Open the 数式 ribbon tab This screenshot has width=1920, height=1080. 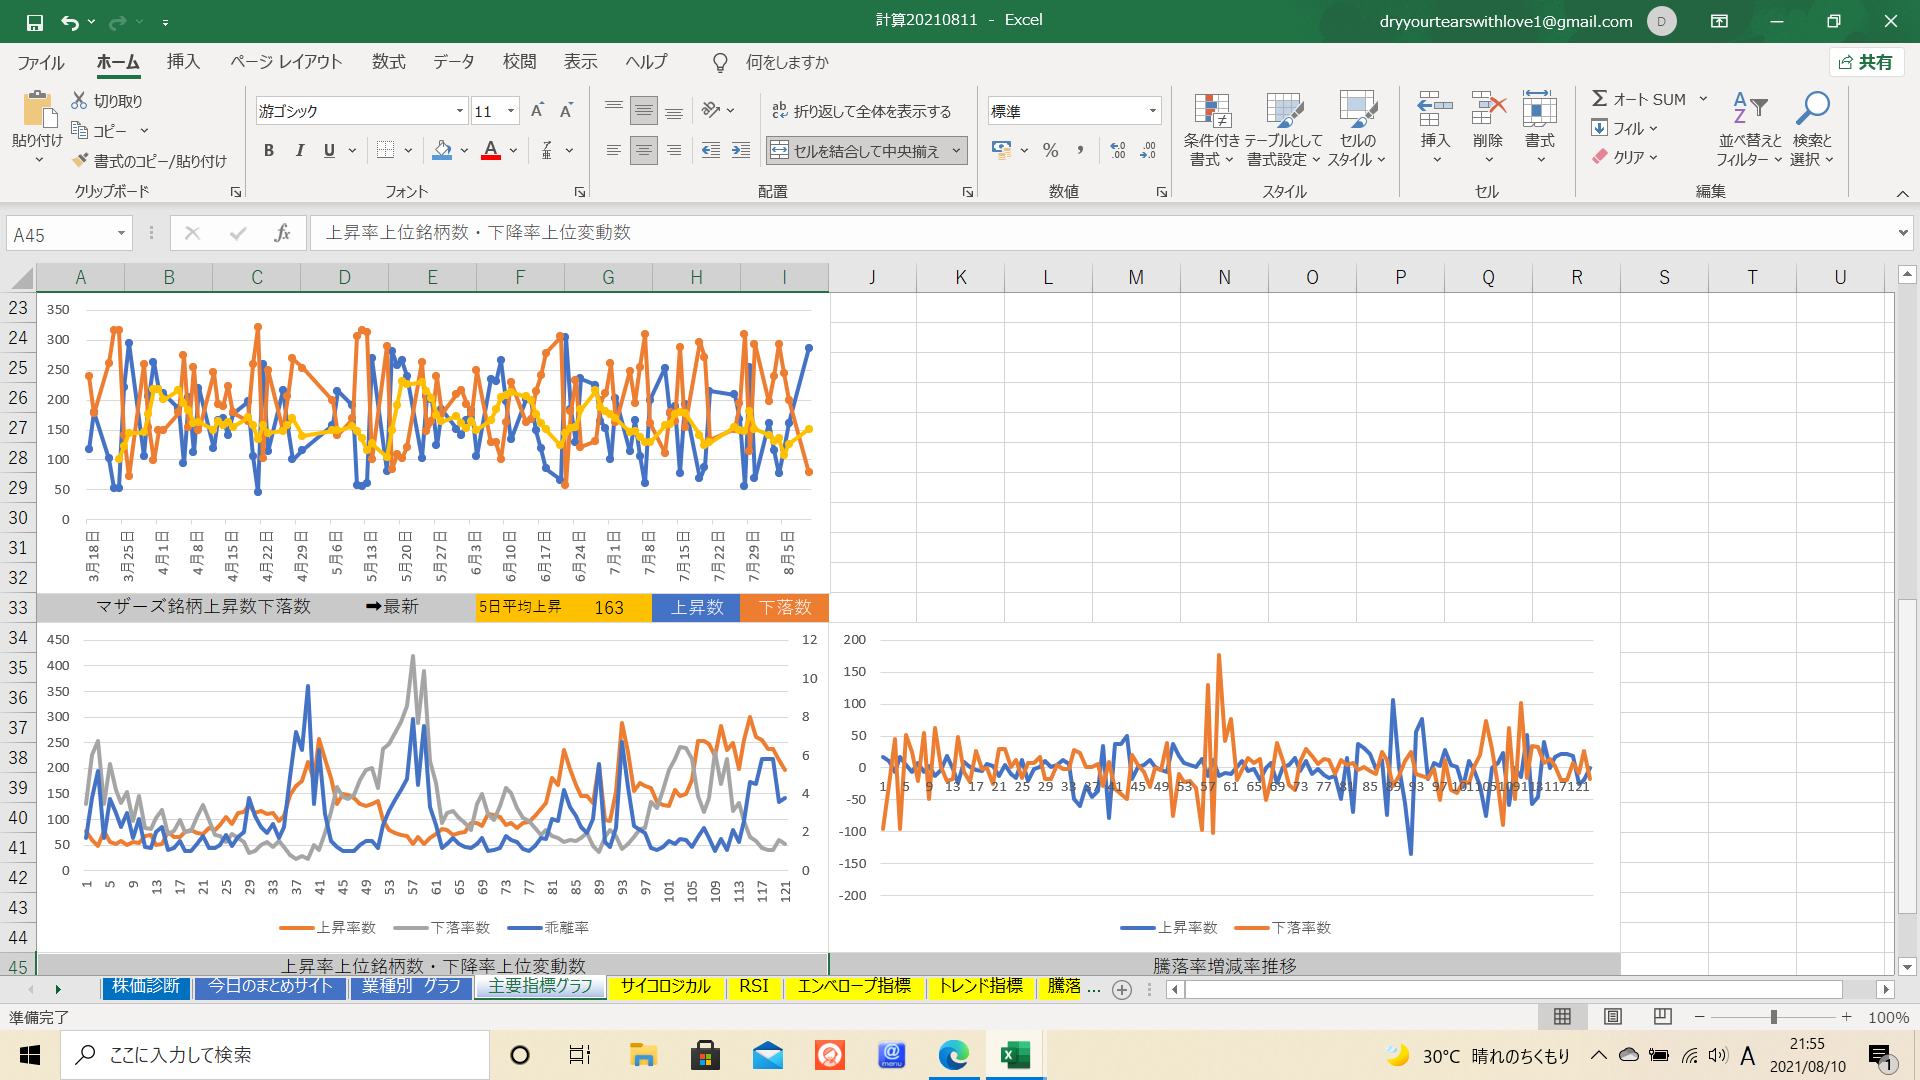388,62
